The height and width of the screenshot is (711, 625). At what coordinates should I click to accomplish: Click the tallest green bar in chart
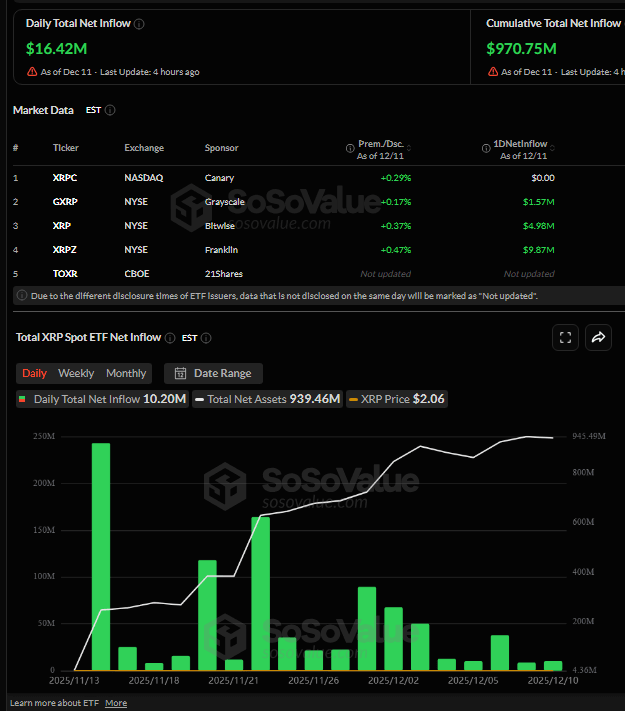point(101,555)
